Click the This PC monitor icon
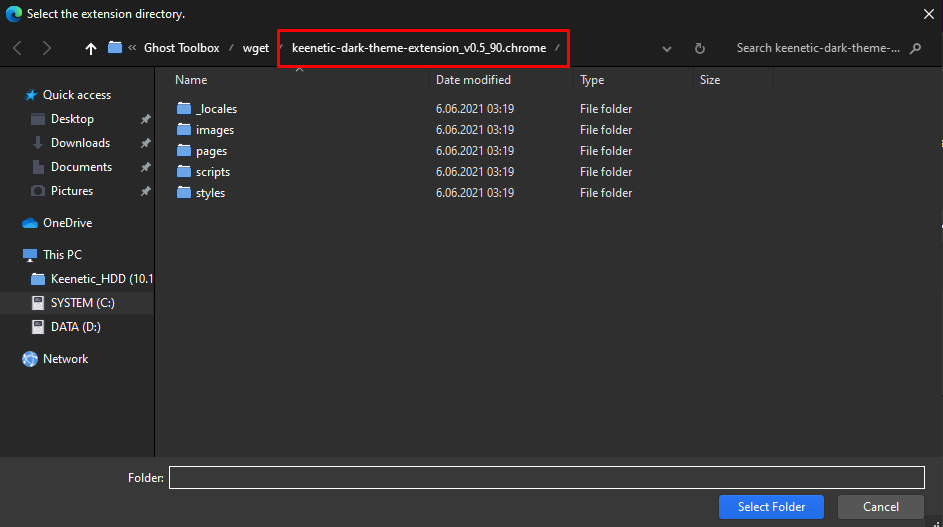The image size is (943, 527). (29, 255)
